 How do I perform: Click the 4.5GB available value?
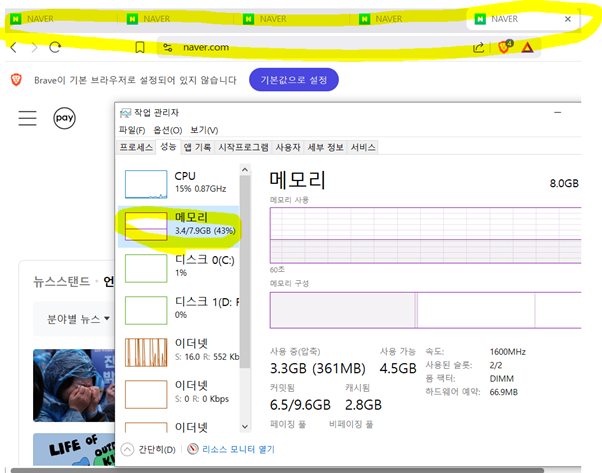tap(398, 369)
